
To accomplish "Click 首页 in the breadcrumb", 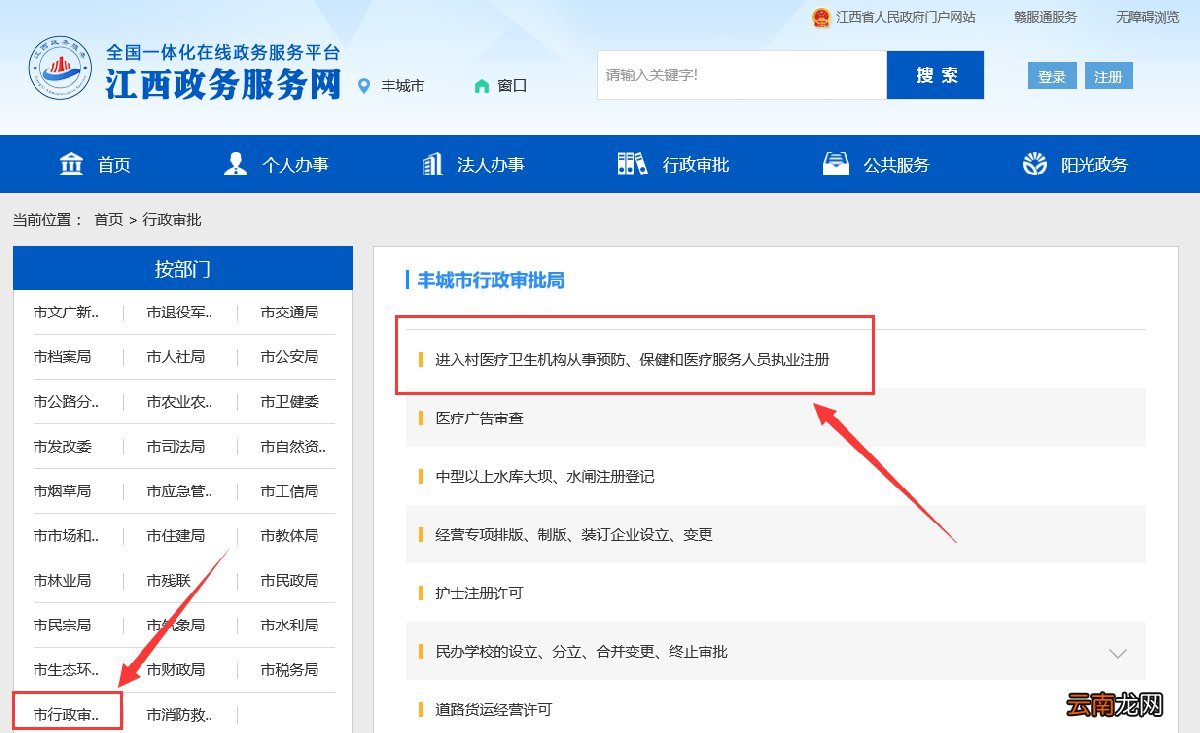I will pyautogui.click(x=109, y=219).
